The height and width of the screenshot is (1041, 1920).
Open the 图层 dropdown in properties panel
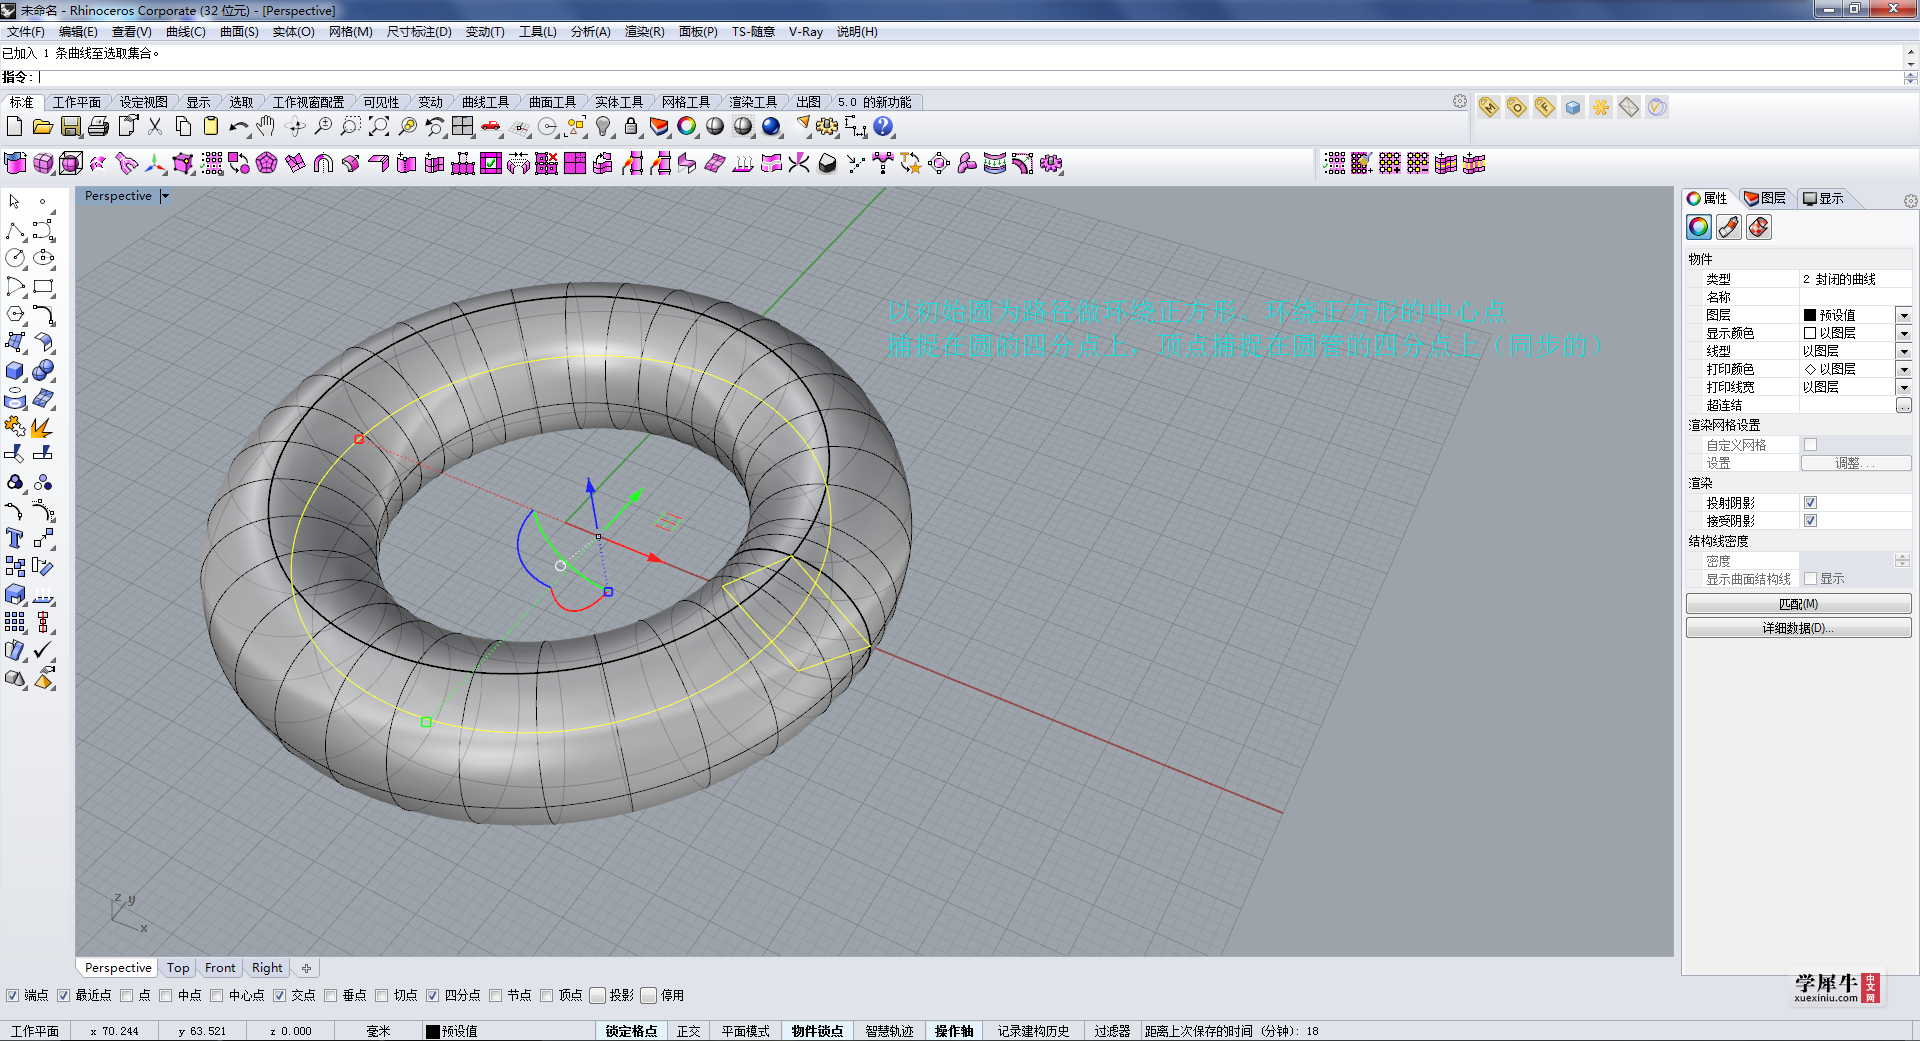tap(1904, 315)
